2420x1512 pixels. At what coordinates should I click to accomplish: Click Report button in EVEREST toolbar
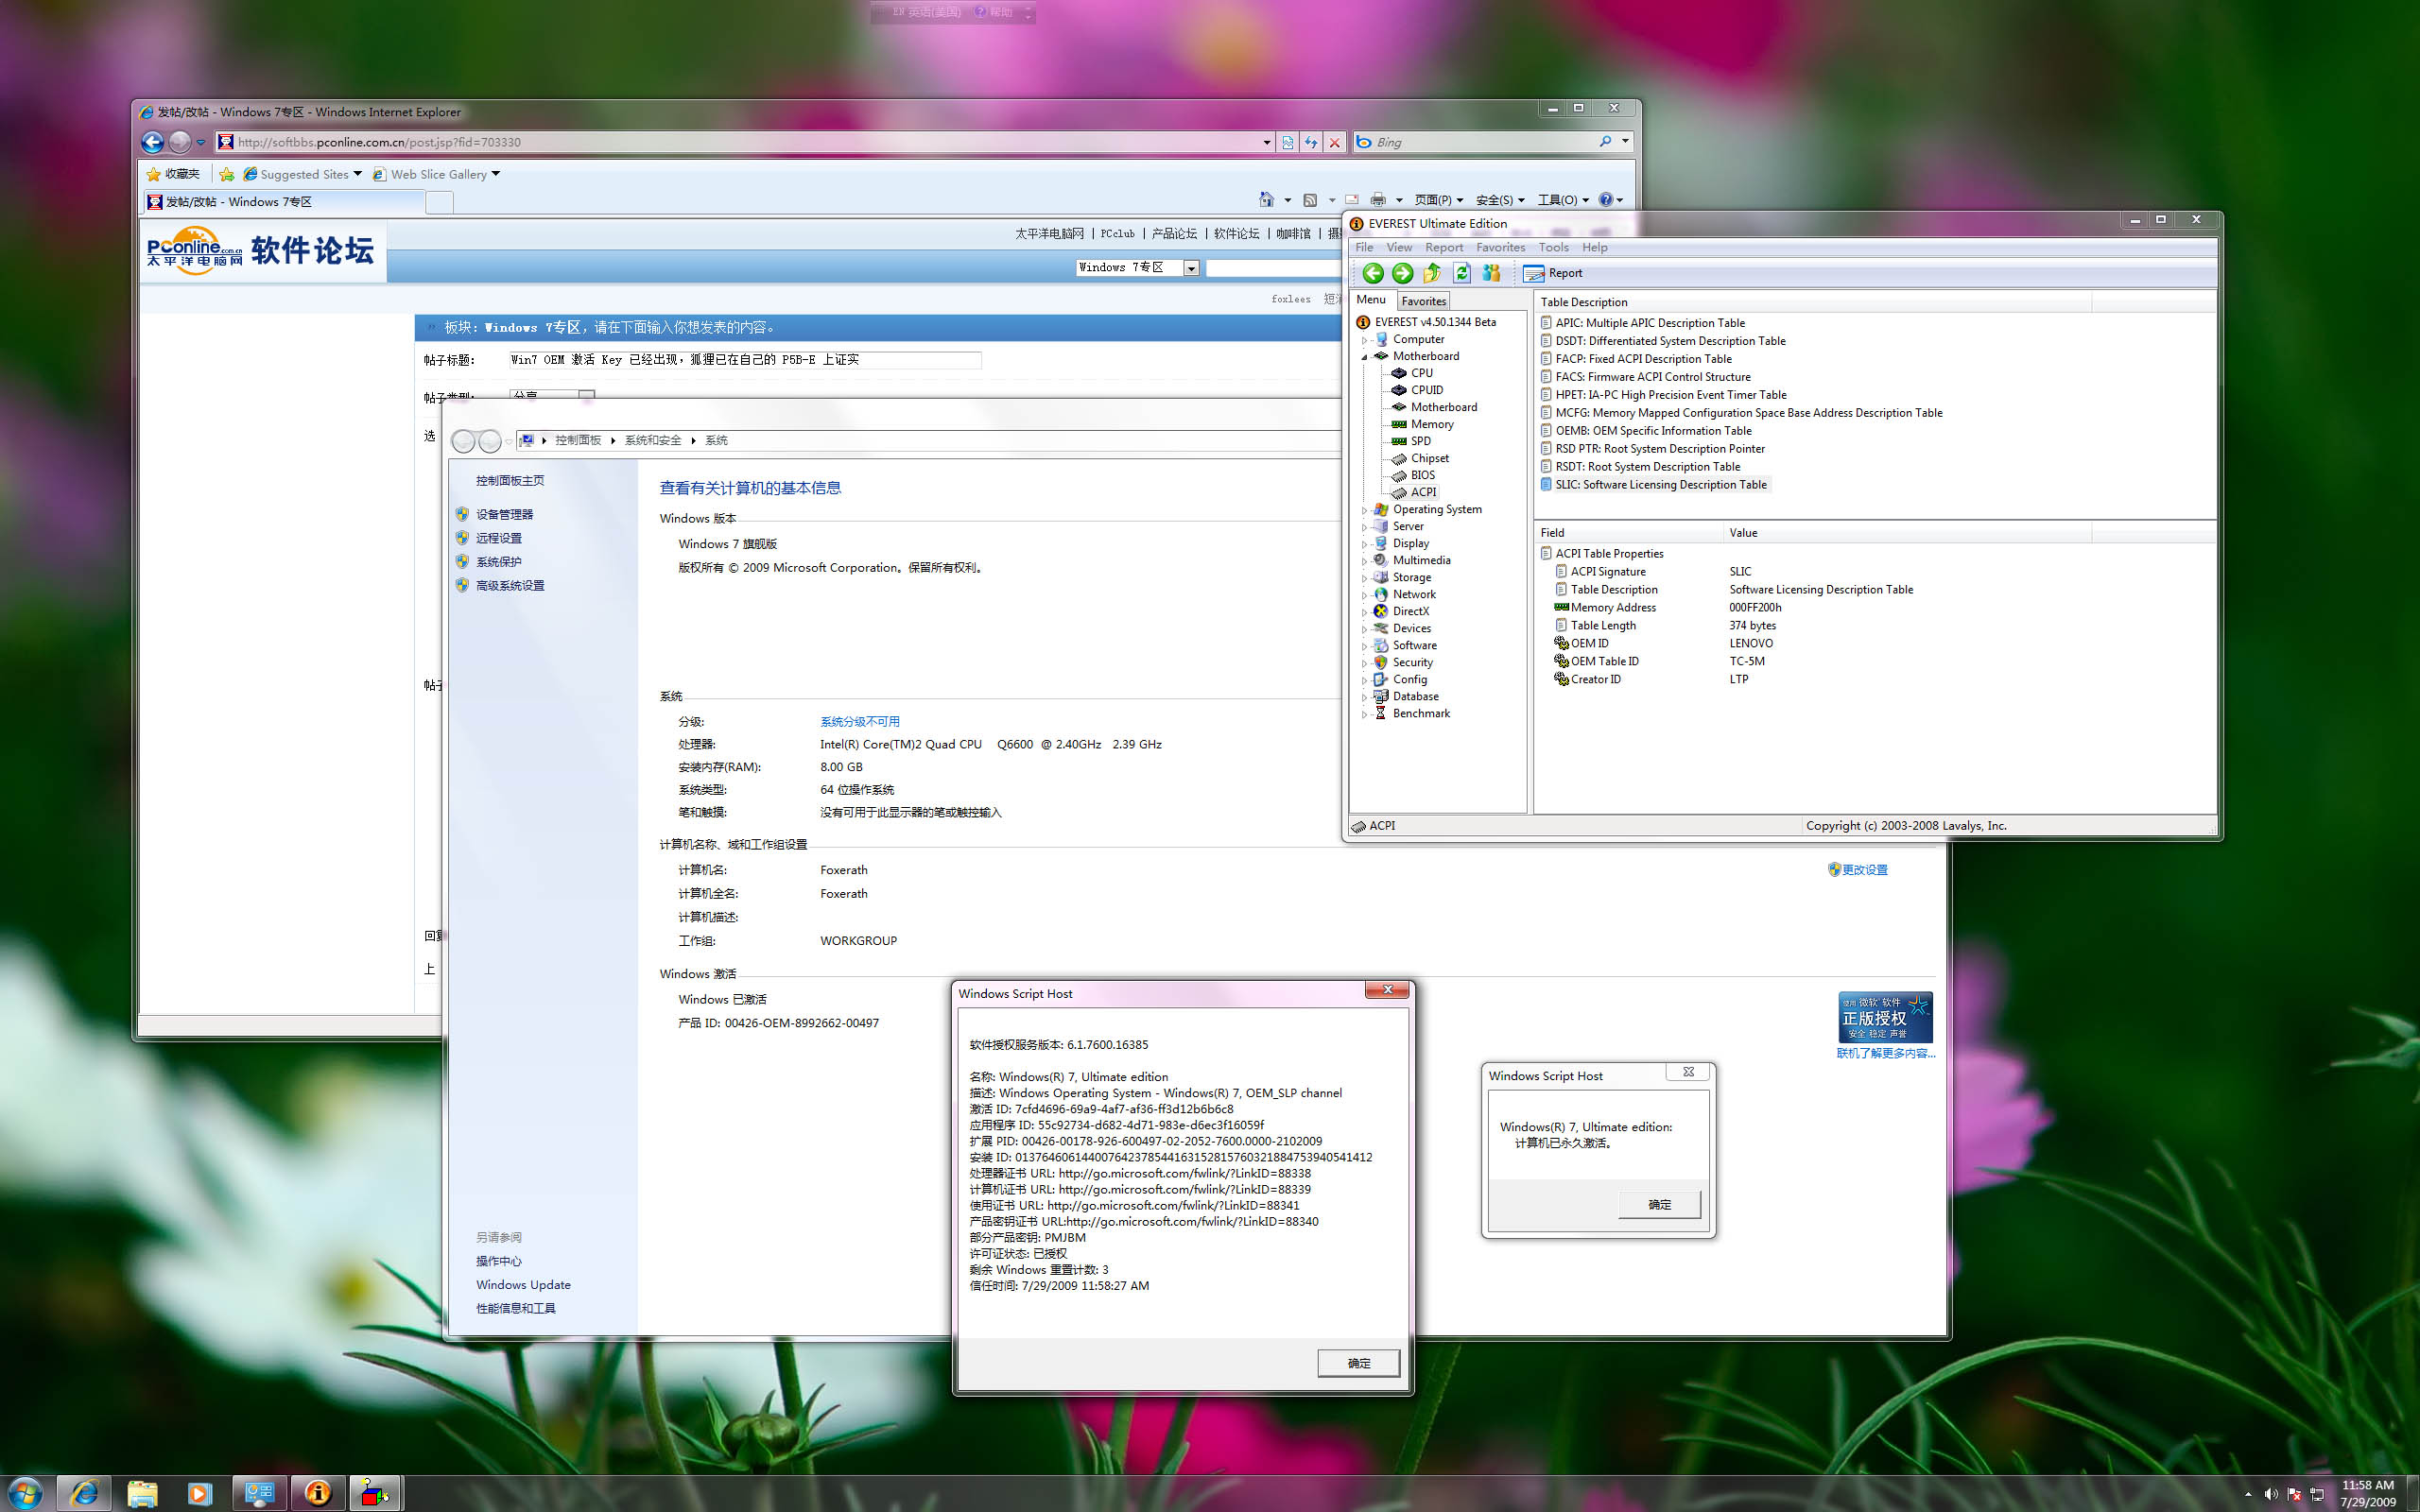1553,273
